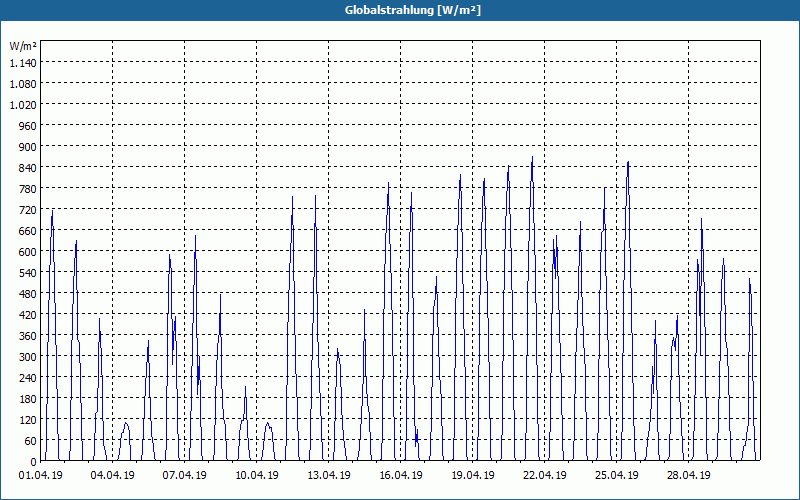Click the 780 y-axis label
This screenshot has width=800, height=500.
coord(29,189)
